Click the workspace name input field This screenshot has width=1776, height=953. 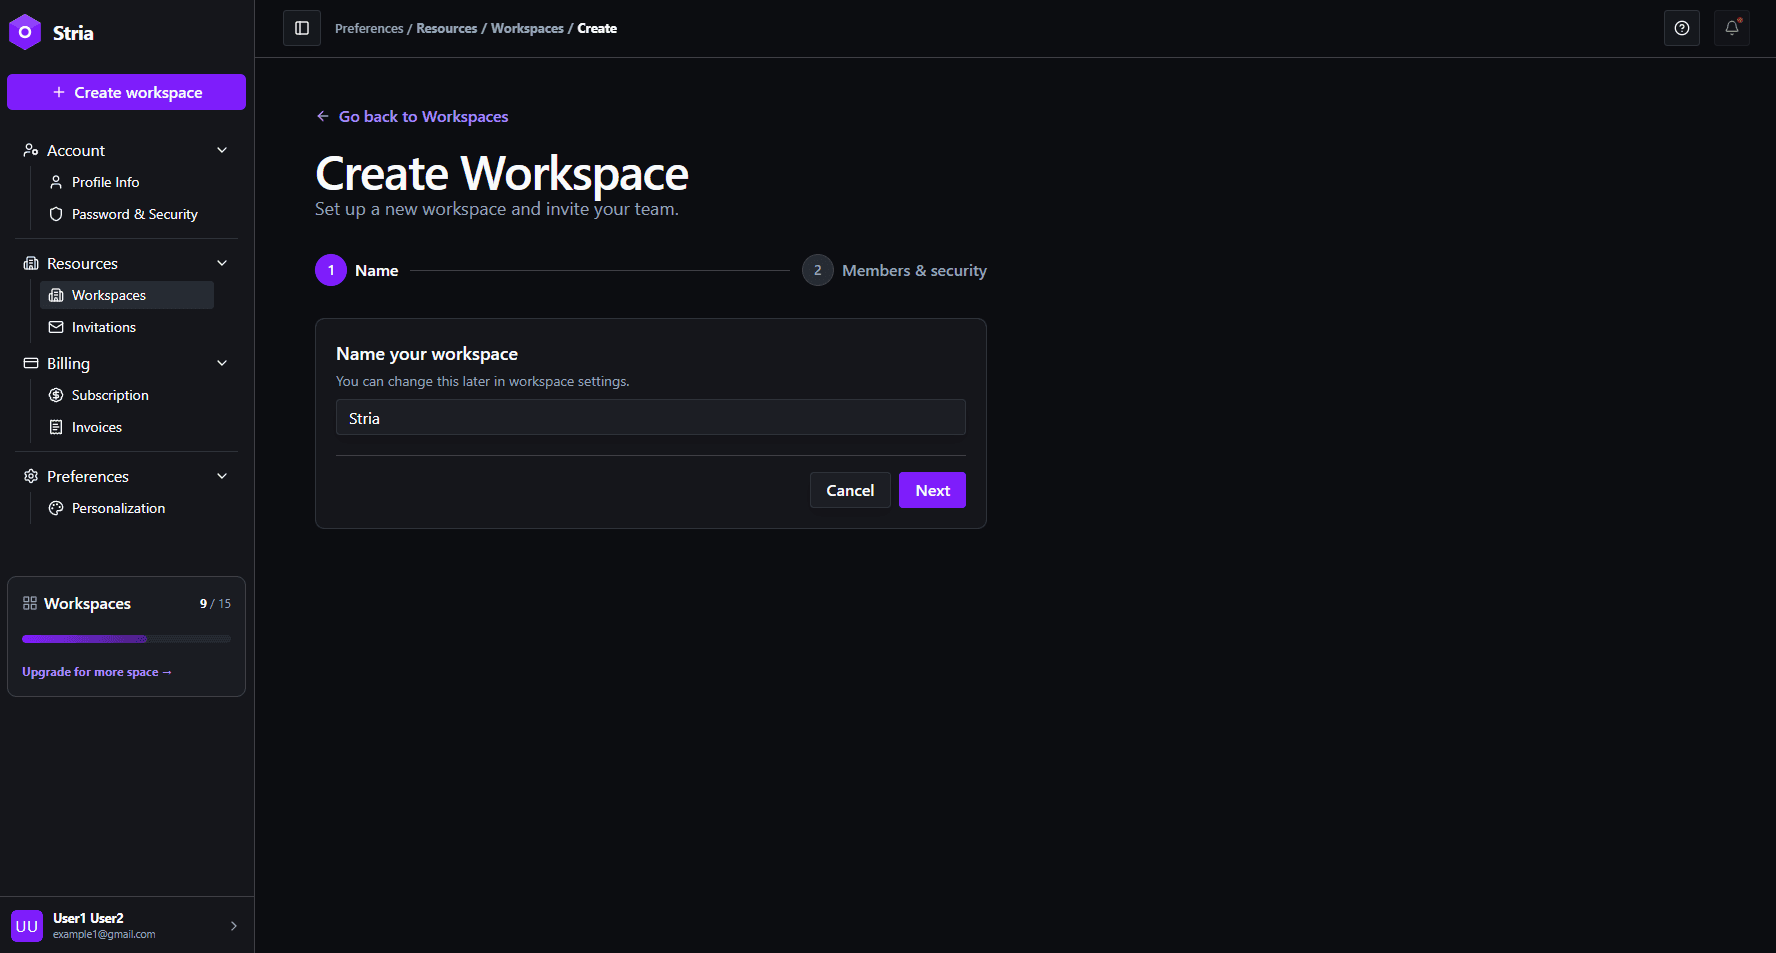[651, 417]
